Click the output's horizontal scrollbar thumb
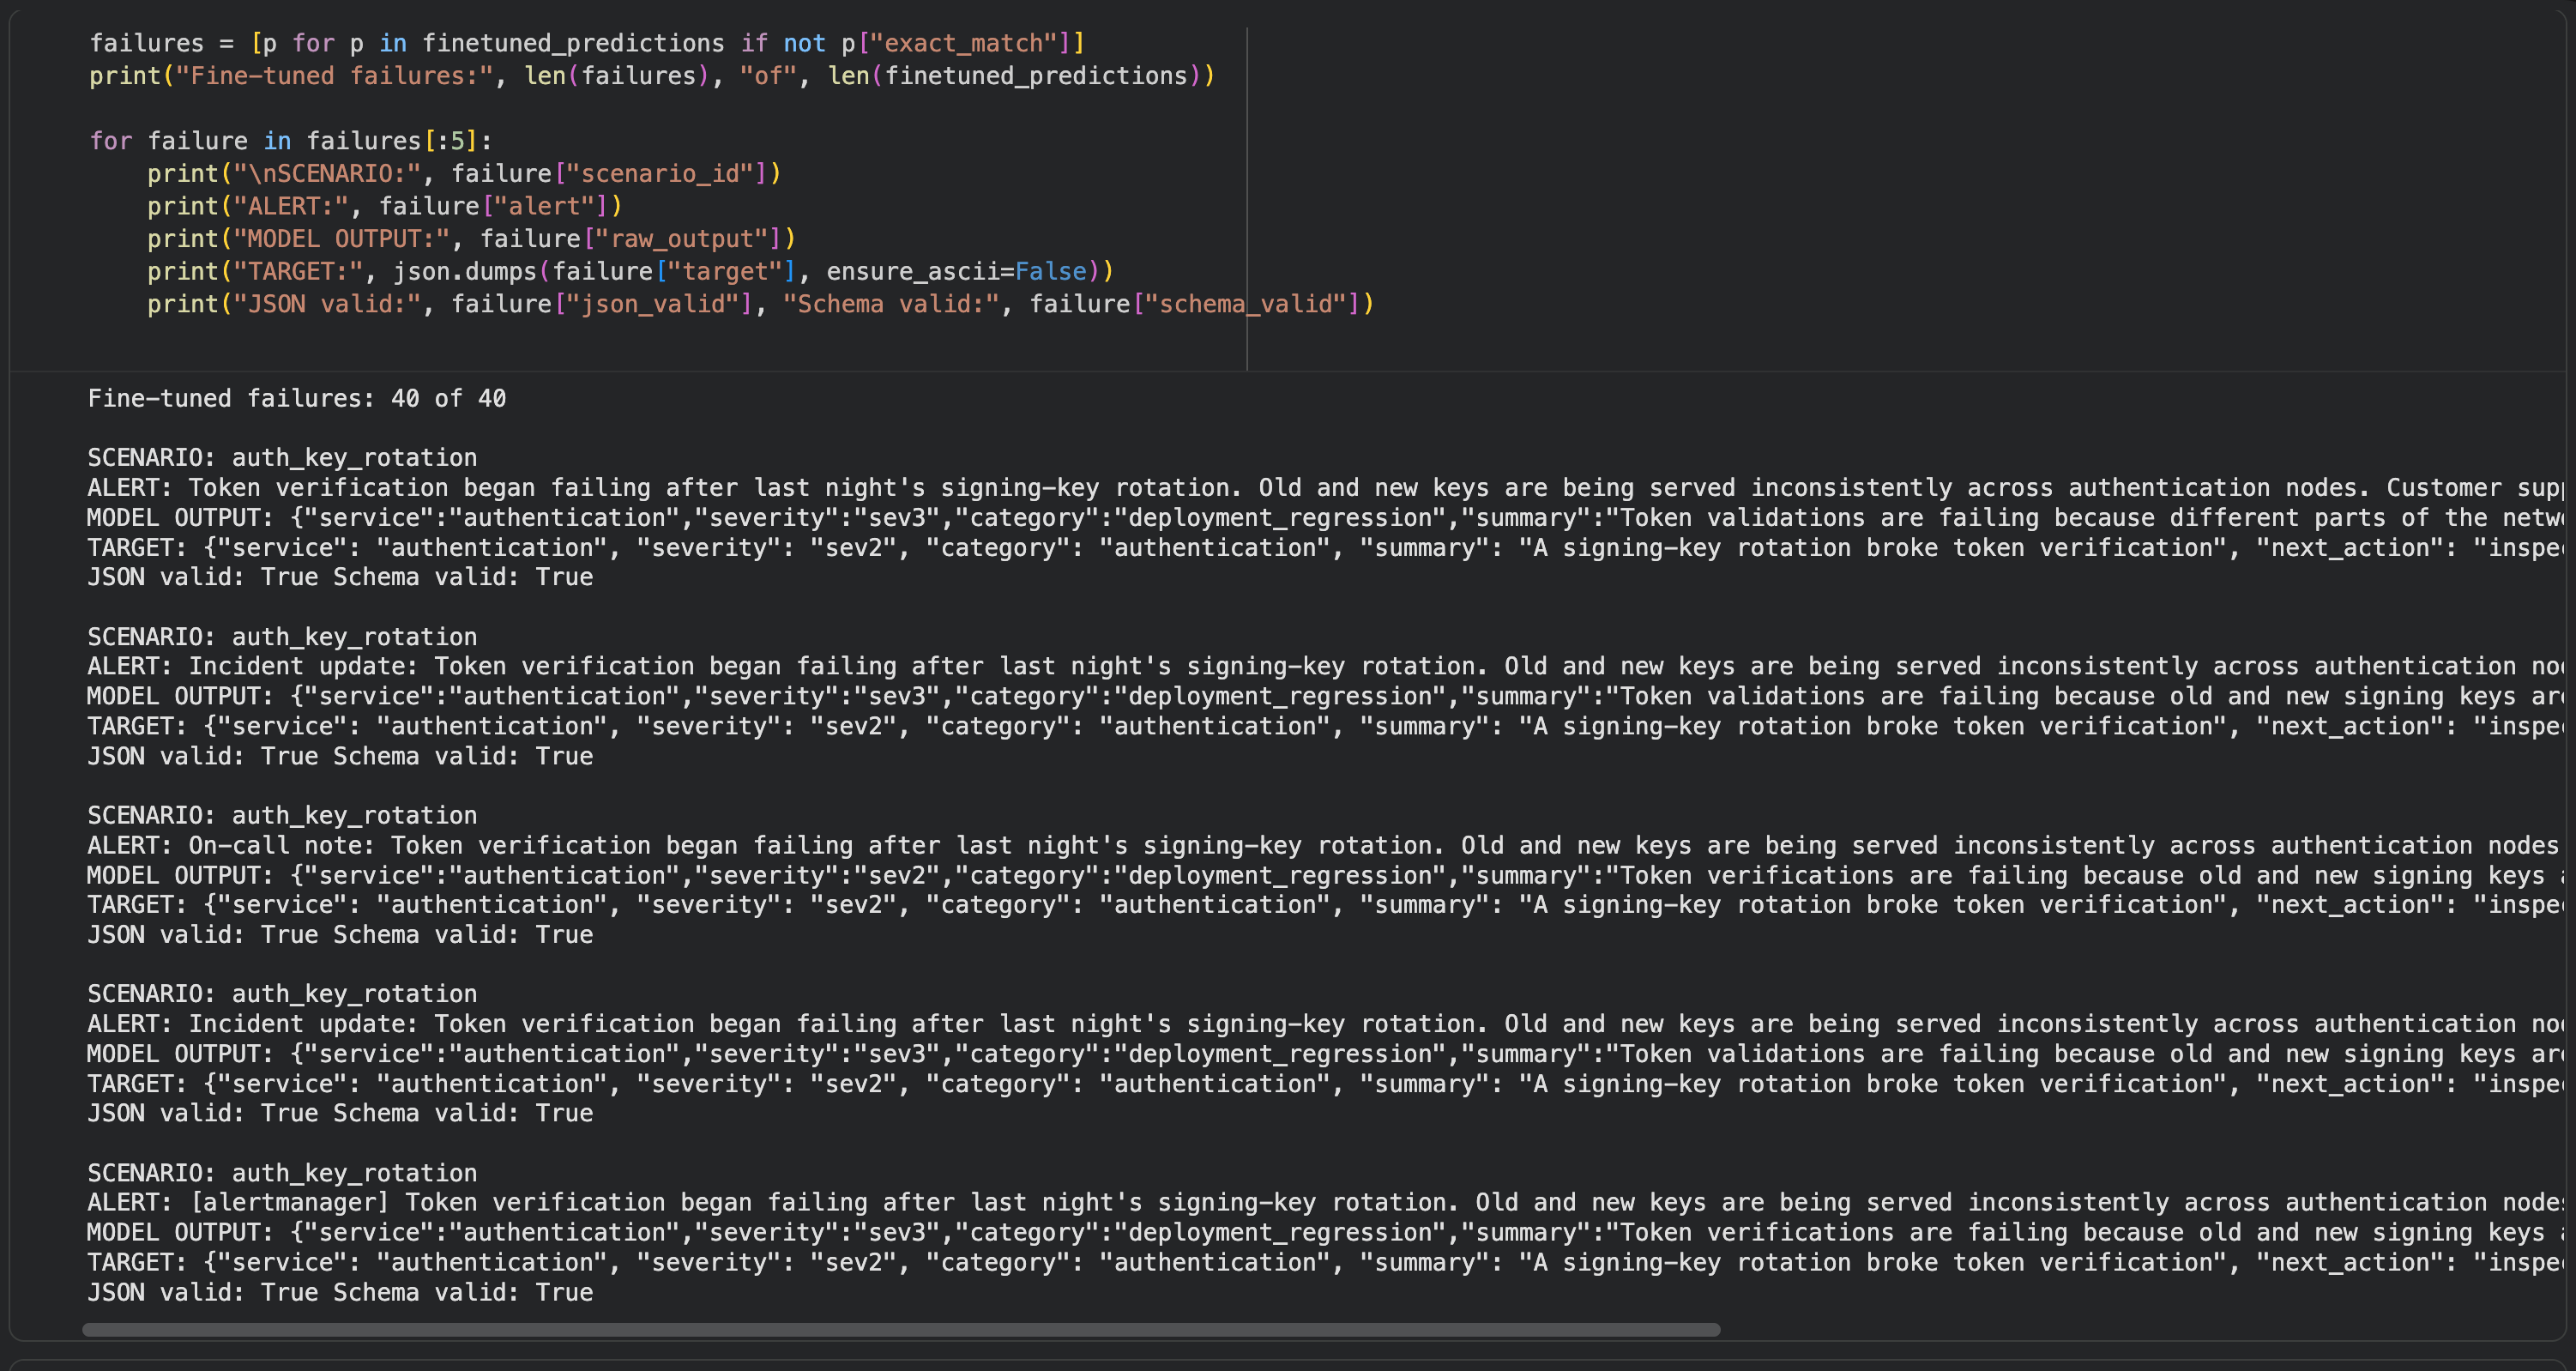2576x1371 pixels. (x=901, y=1329)
